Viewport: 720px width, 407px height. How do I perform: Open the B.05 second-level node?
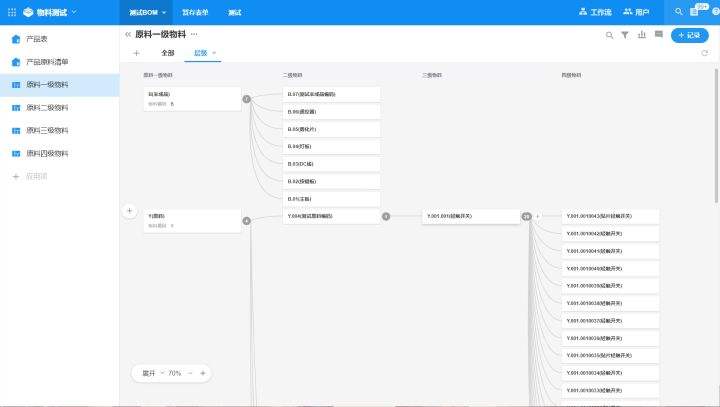click(332, 129)
